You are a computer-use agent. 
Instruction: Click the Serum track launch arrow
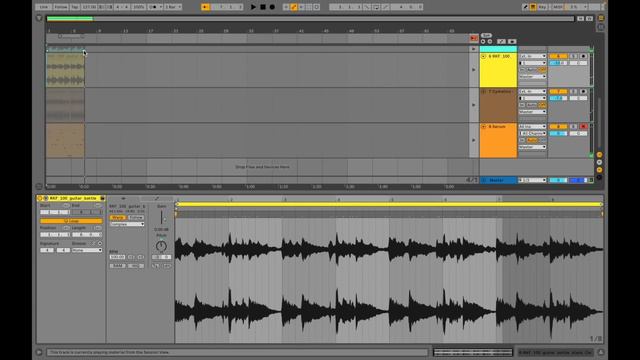tap(473, 140)
